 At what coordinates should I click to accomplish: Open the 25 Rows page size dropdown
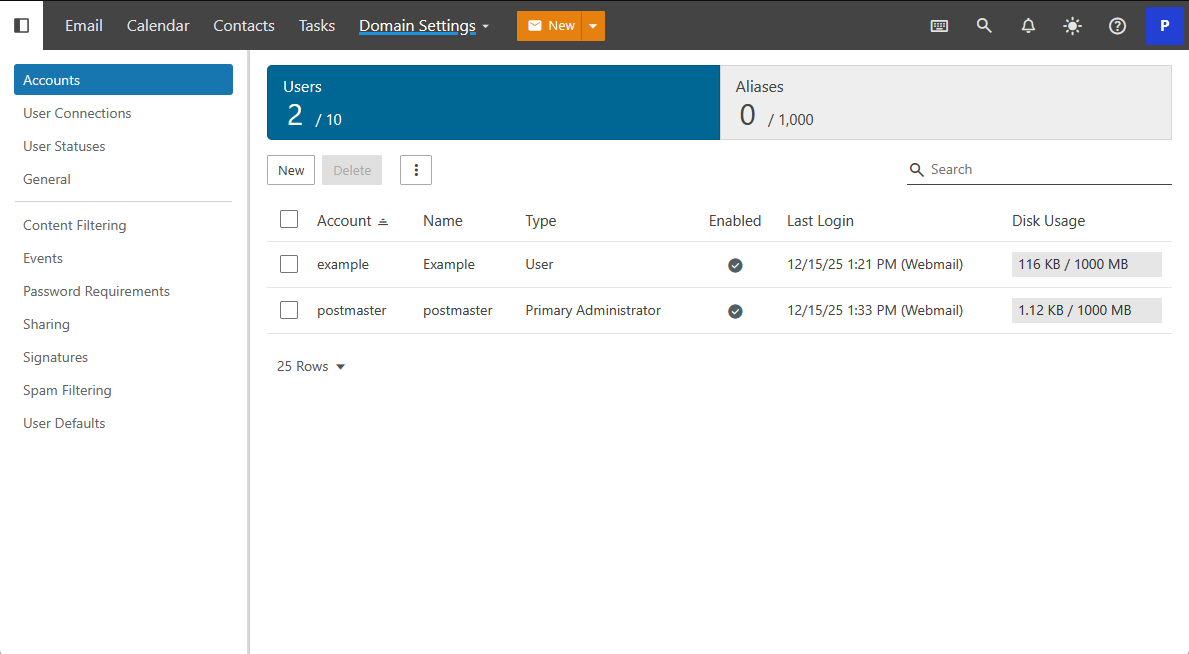[311, 367]
